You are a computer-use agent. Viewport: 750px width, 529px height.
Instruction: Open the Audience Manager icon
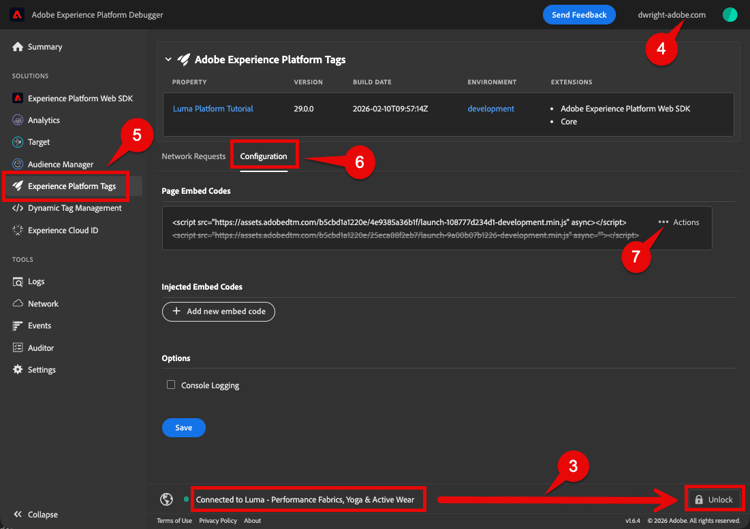coord(18,164)
